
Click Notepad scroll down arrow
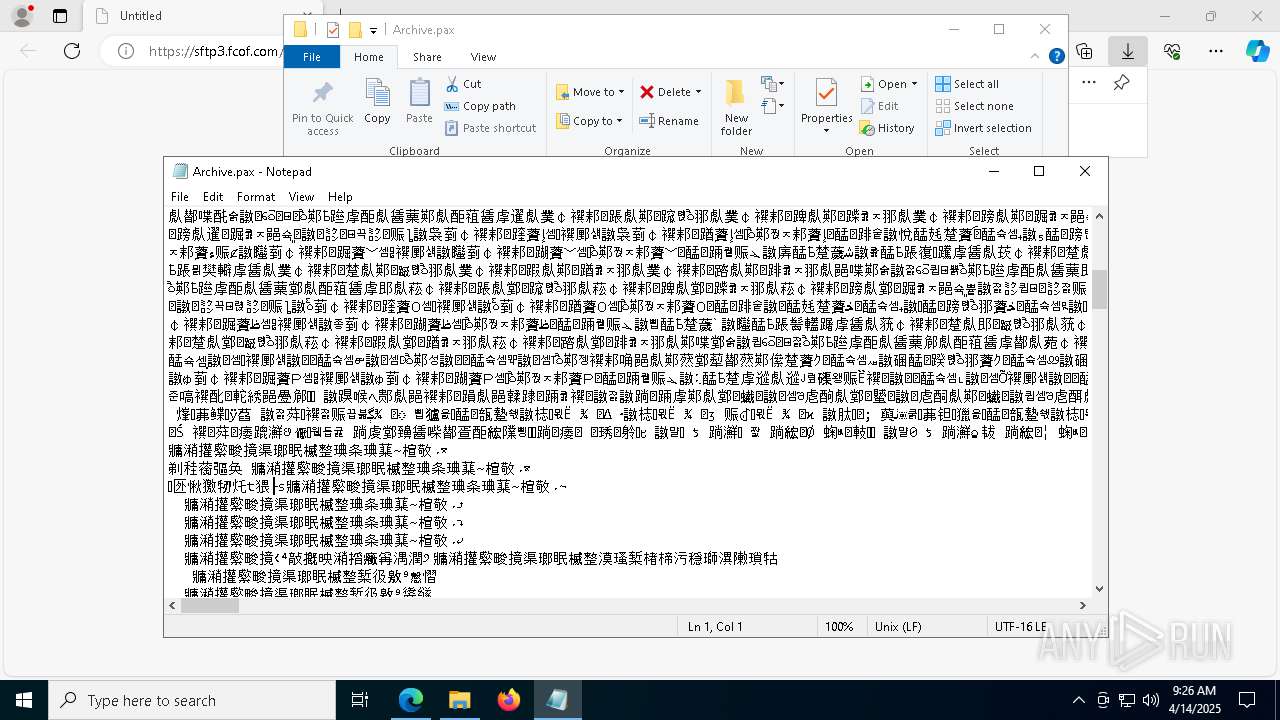[1099, 589]
